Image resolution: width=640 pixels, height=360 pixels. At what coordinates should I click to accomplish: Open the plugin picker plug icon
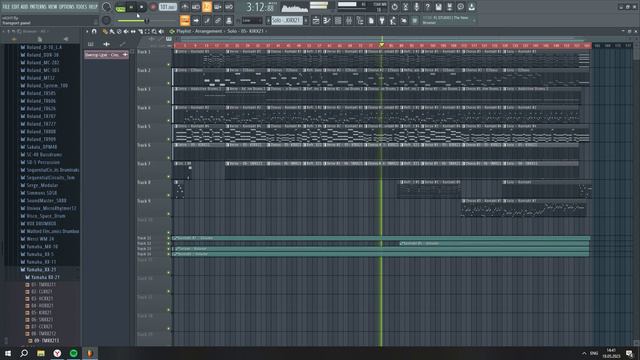[382, 20]
